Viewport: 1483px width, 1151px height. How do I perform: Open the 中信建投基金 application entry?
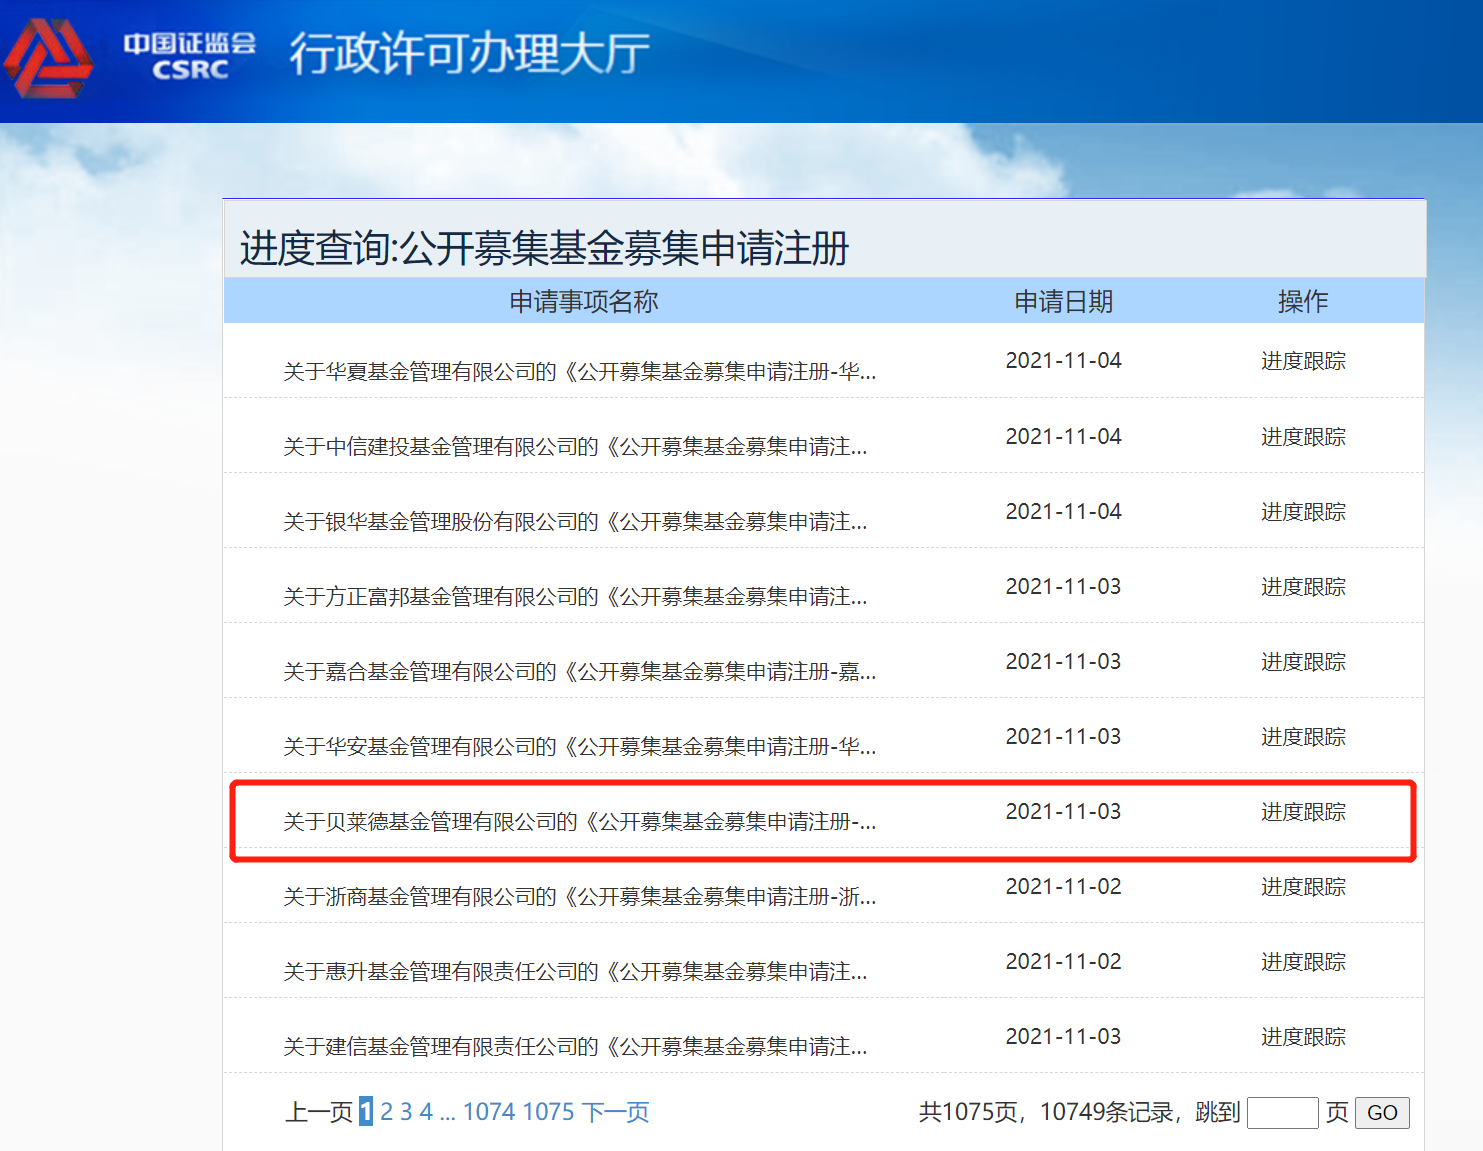tap(575, 447)
